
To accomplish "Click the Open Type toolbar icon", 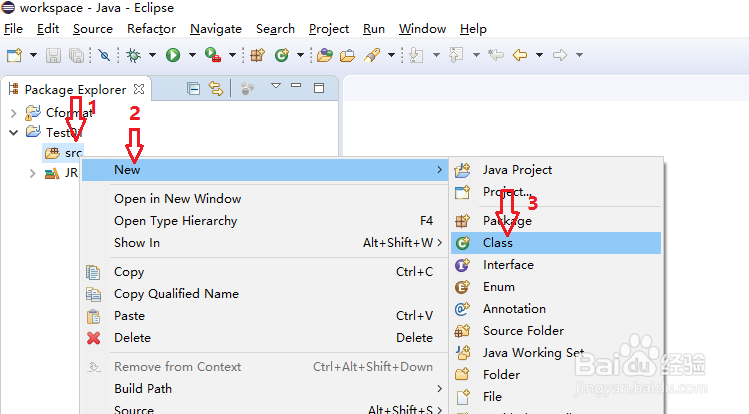I will click(x=325, y=55).
